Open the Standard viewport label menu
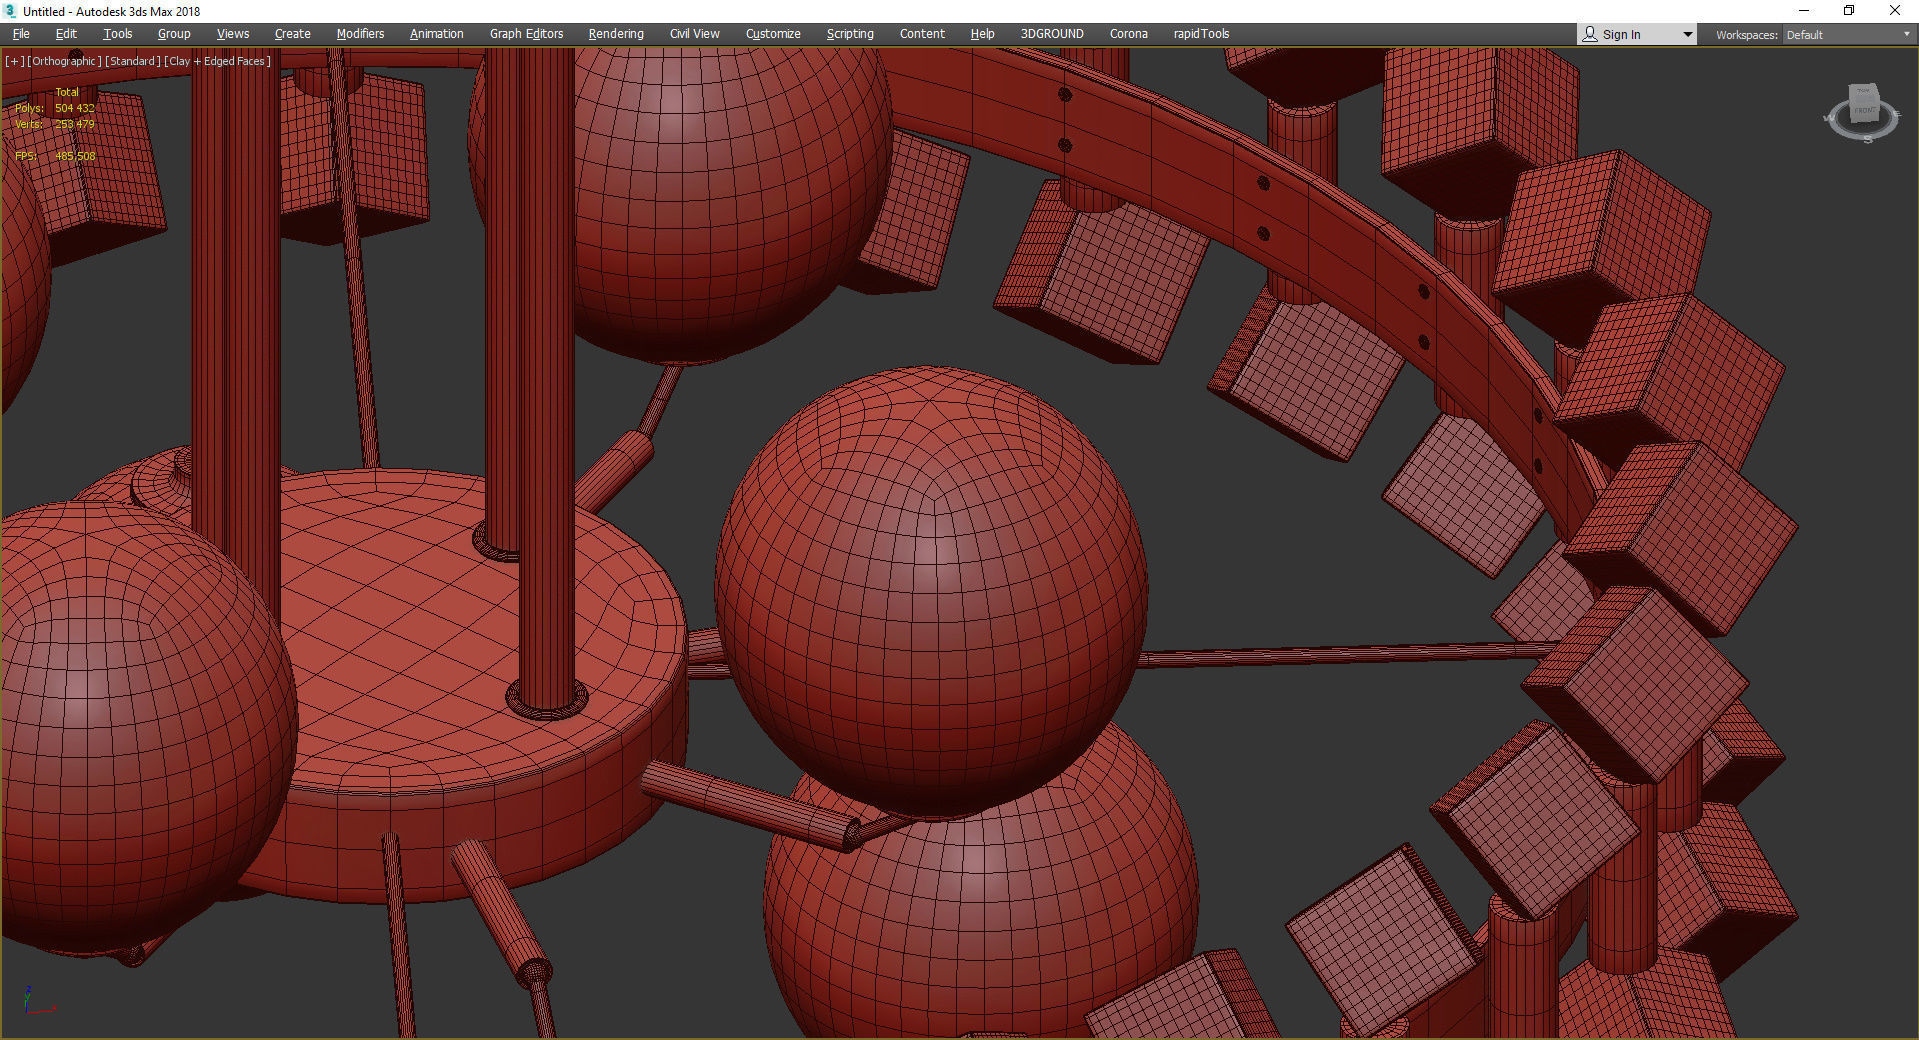 point(133,61)
